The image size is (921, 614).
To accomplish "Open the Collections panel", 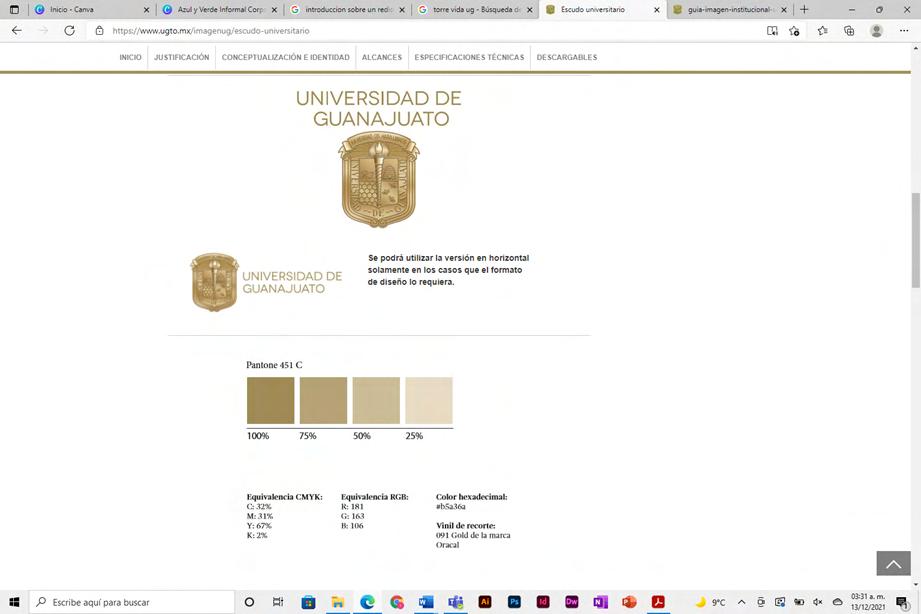I will coord(849,31).
